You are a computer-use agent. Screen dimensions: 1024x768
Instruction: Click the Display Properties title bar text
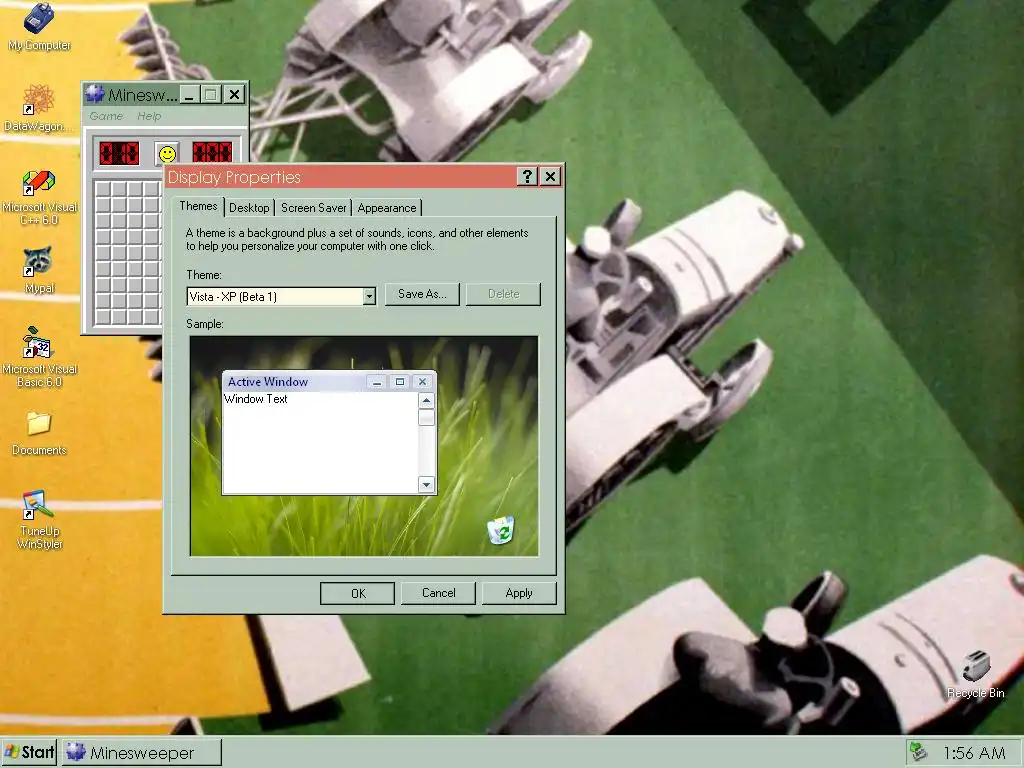point(234,177)
